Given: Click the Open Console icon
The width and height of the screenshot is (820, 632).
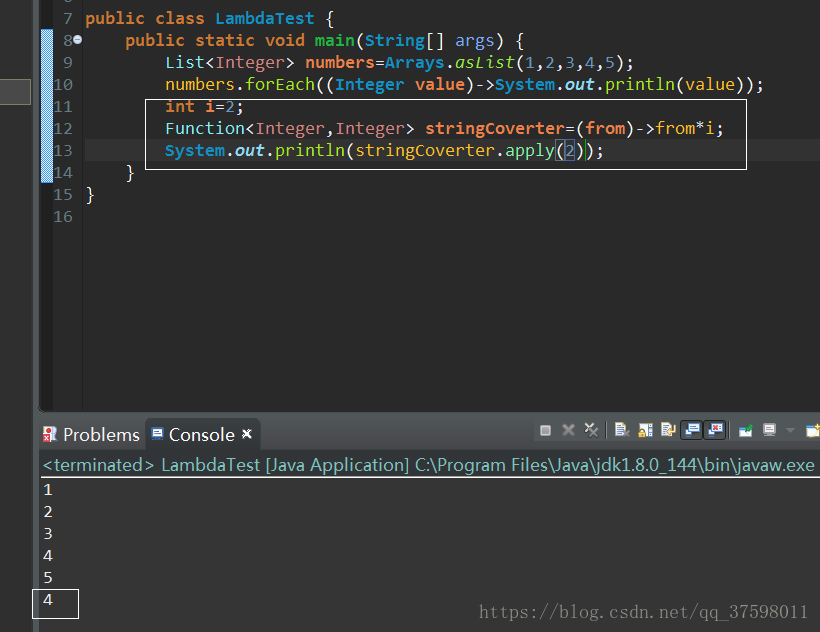Looking at the screenshot, I should (813, 430).
